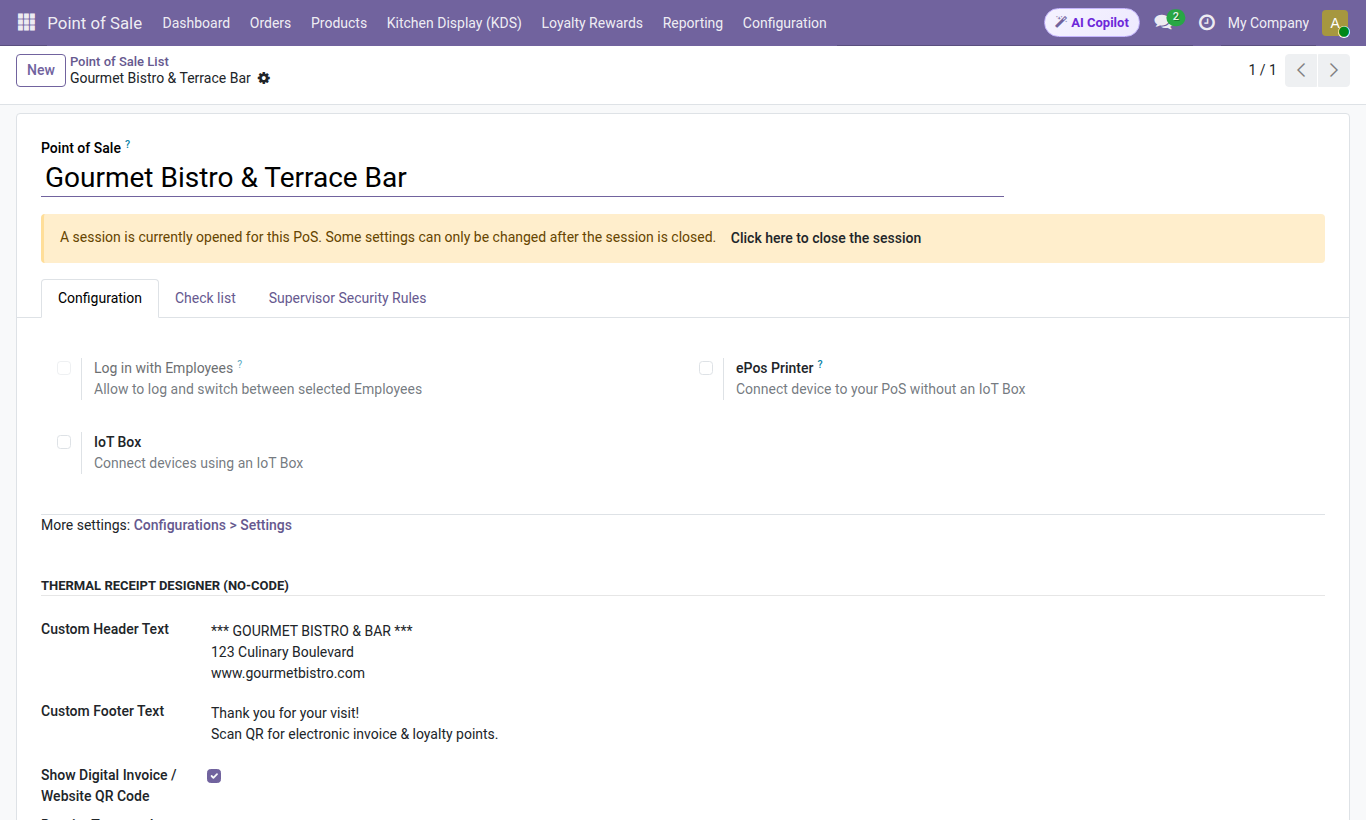Launch the AI Copilot button
The image size is (1366, 820).
(1092, 22)
